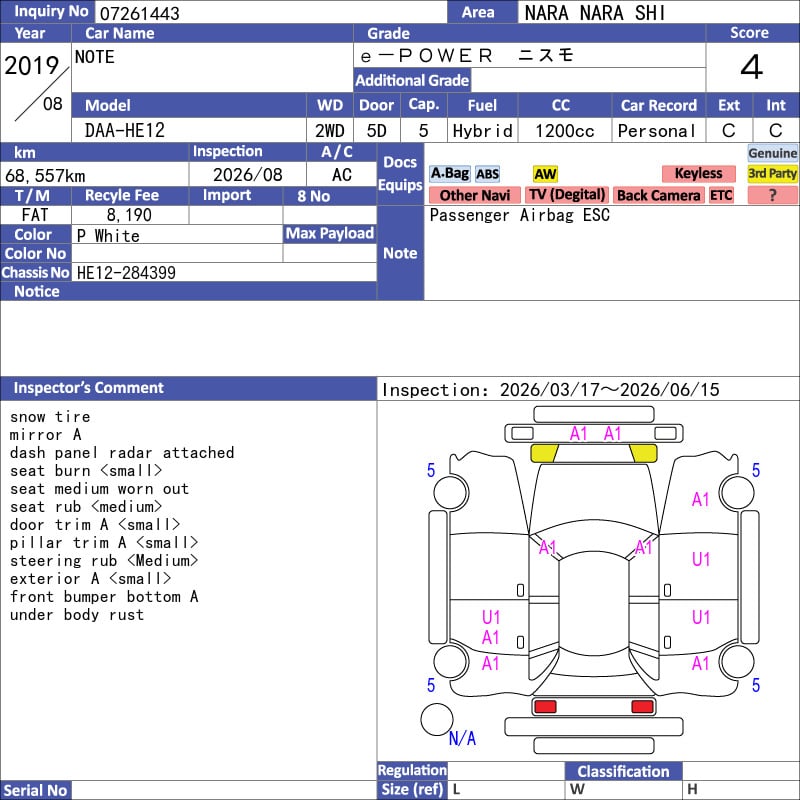The height and width of the screenshot is (800, 800).
Task: Select the Additional Grade label
Action: pos(412,80)
